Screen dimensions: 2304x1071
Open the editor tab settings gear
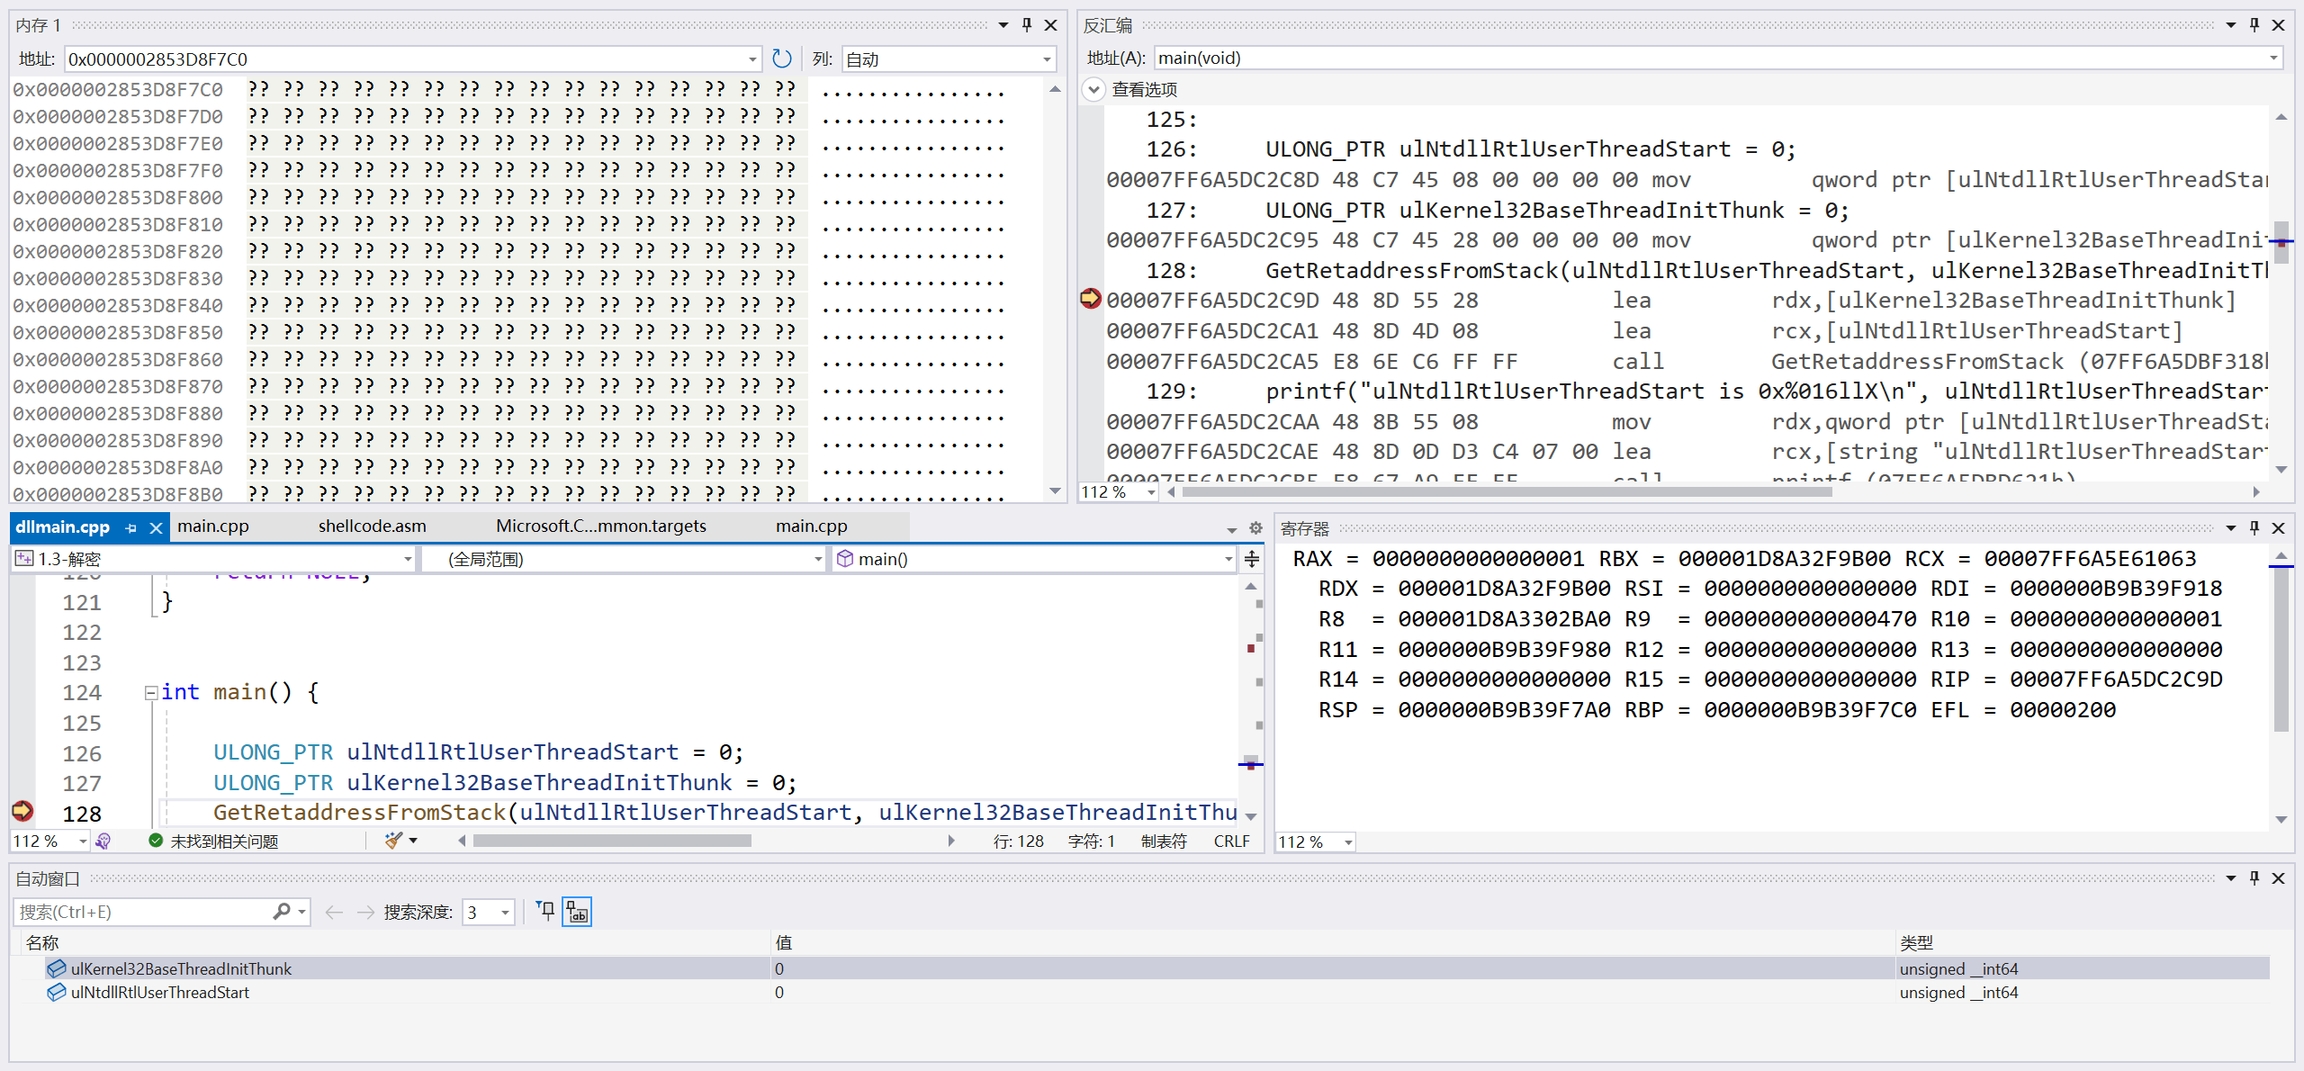(x=1255, y=528)
